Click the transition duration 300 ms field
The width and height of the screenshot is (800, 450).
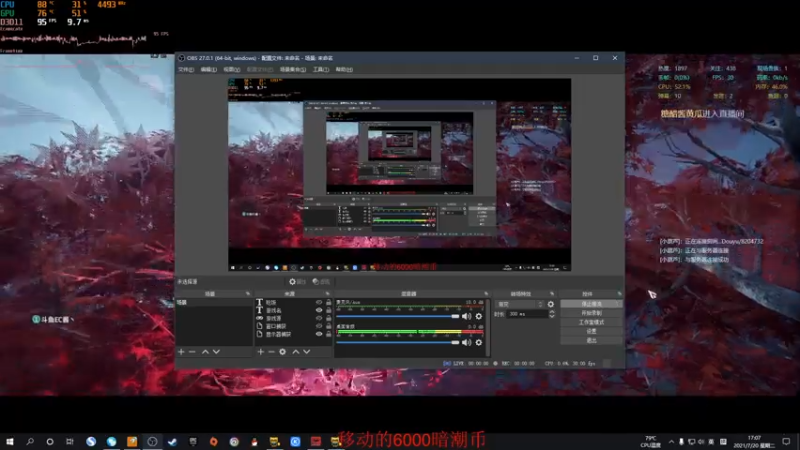528,314
